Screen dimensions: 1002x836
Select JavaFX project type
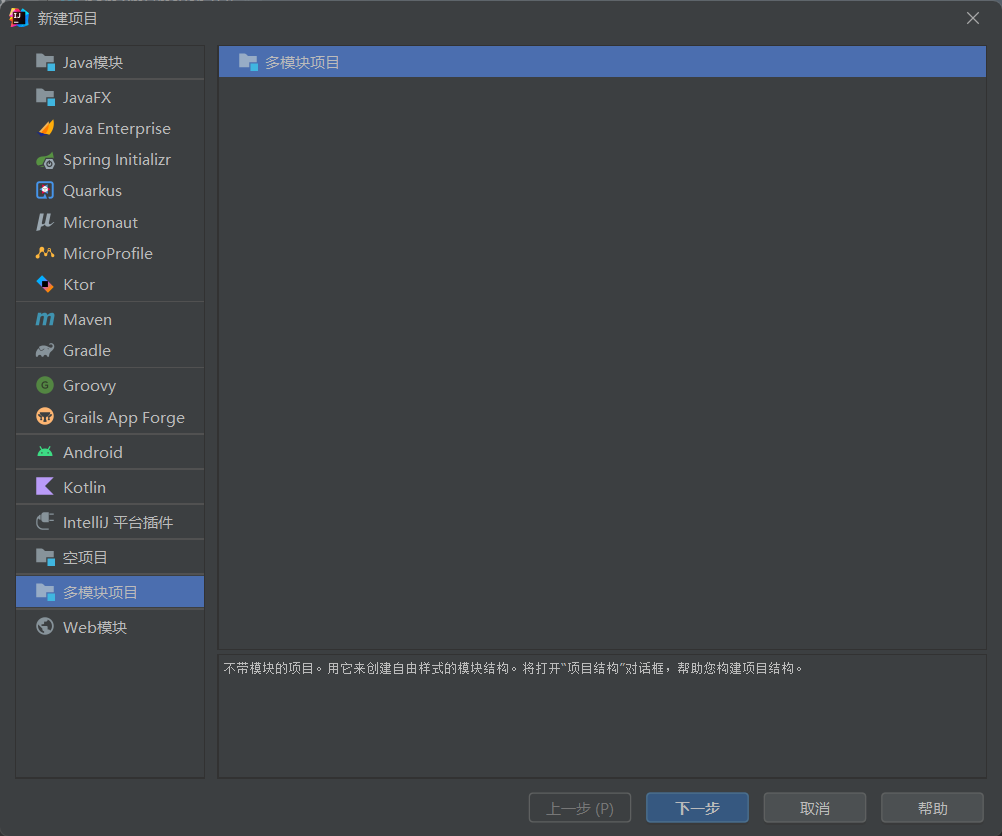click(110, 97)
